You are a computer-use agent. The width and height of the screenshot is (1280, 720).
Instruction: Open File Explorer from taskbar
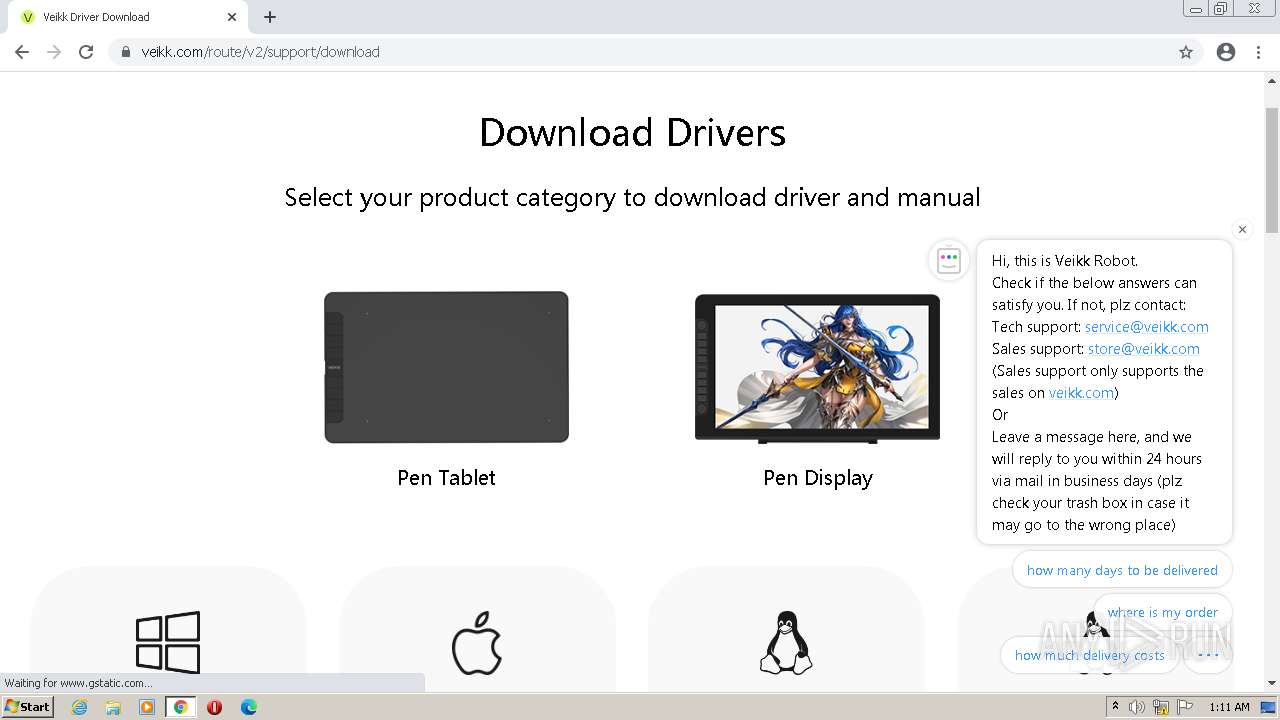(113, 707)
